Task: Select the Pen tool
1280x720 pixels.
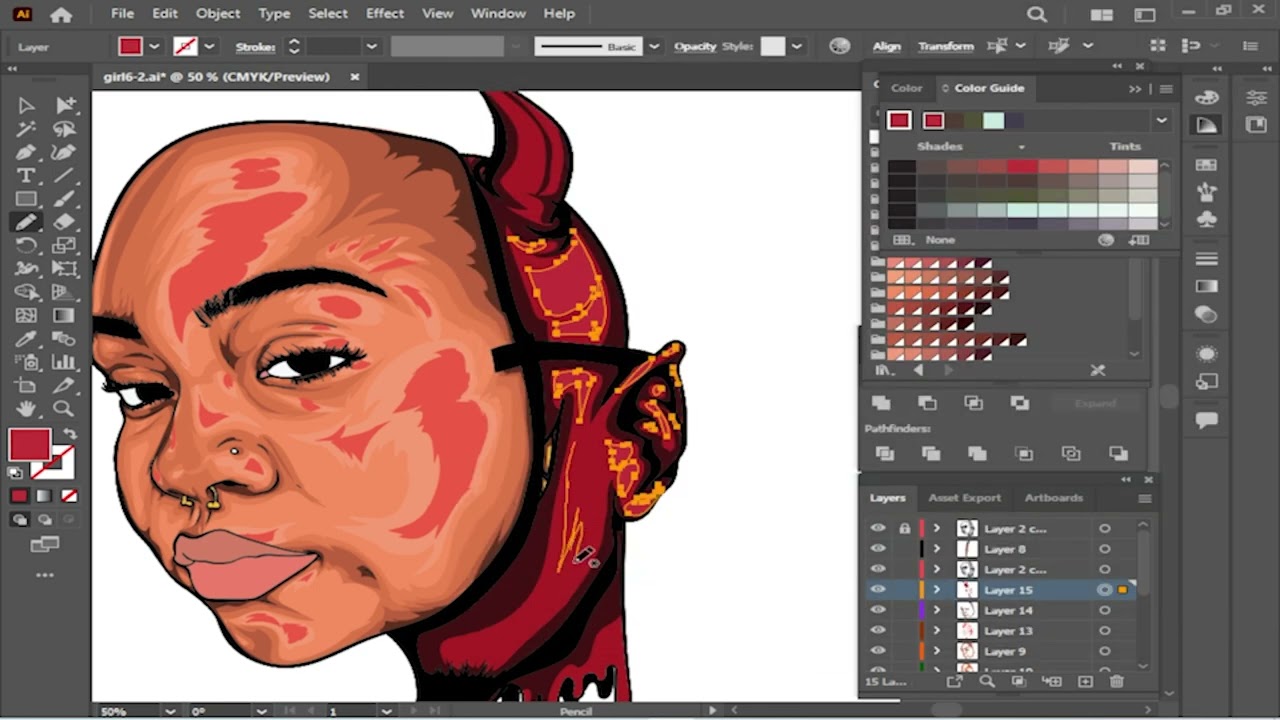Action: click(x=26, y=152)
